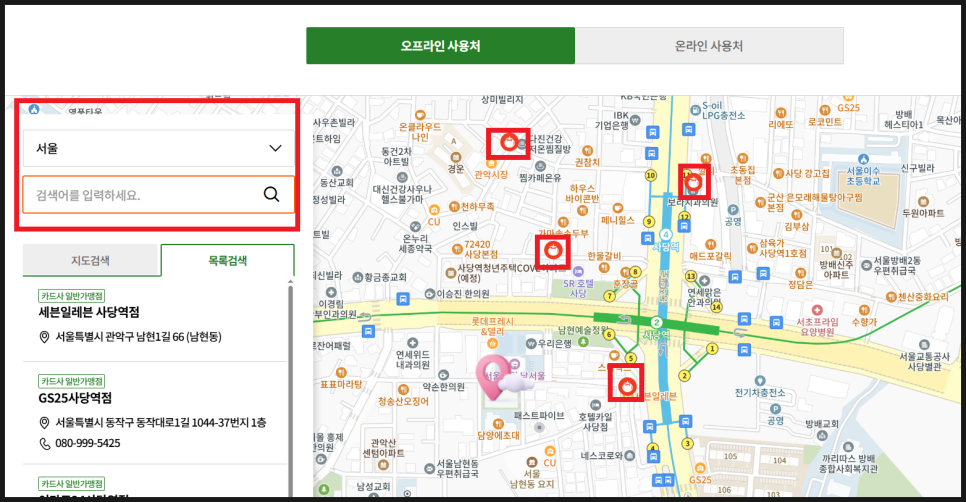966x502 pixels.
Task: Click the magnifier search icon
Action: click(272, 195)
